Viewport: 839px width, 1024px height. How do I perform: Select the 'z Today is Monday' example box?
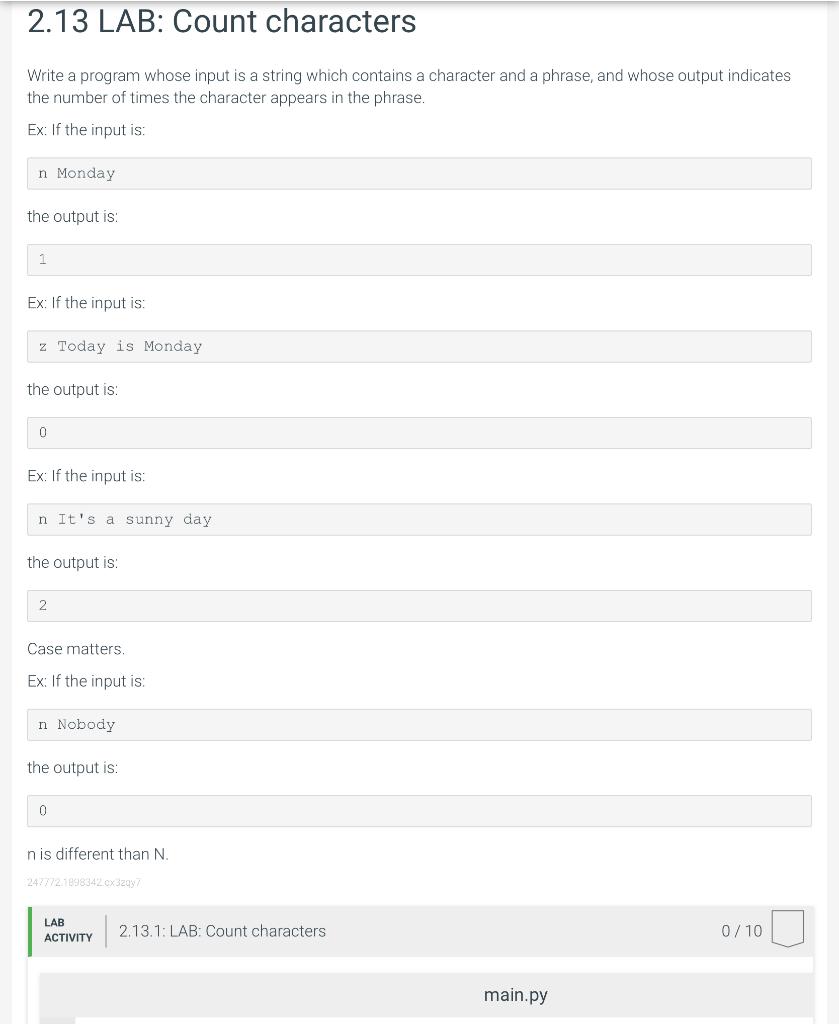[x=419, y=346]
